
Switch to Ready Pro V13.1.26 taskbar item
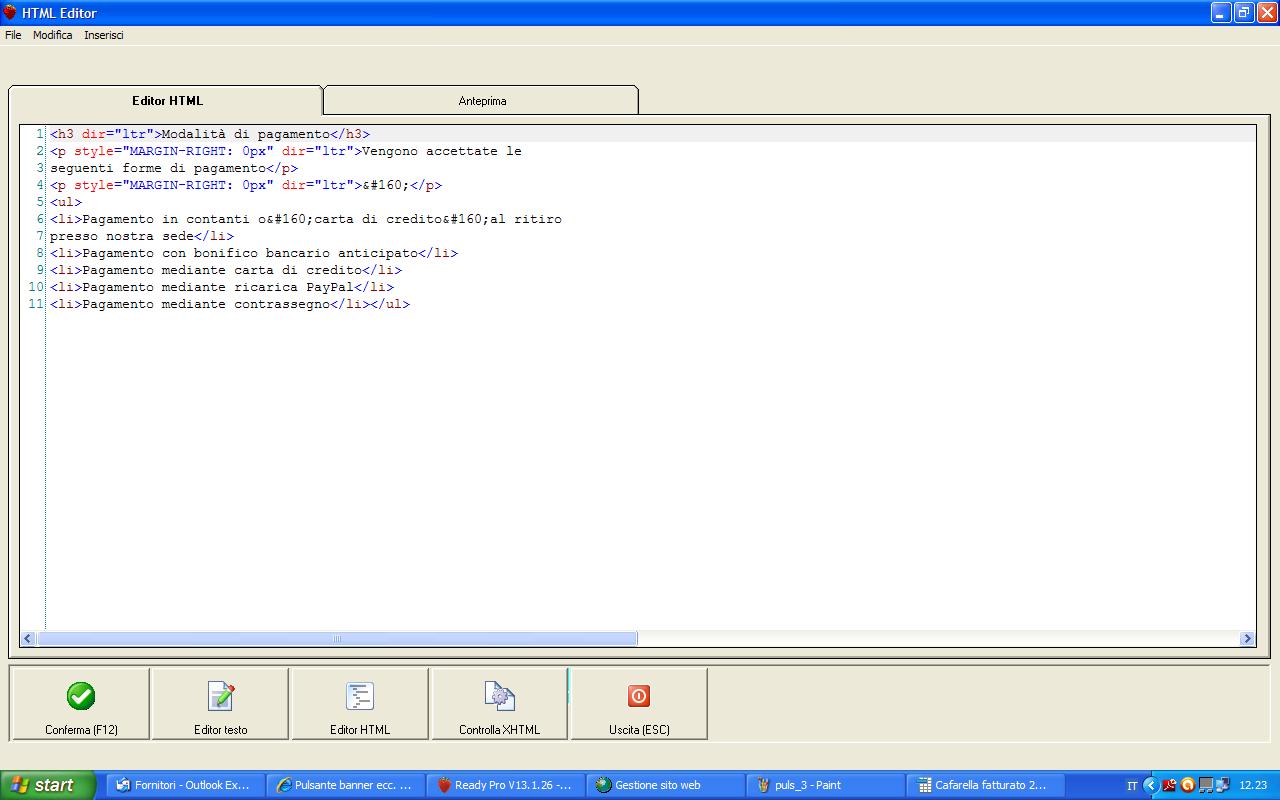click(x=505, y=785)
